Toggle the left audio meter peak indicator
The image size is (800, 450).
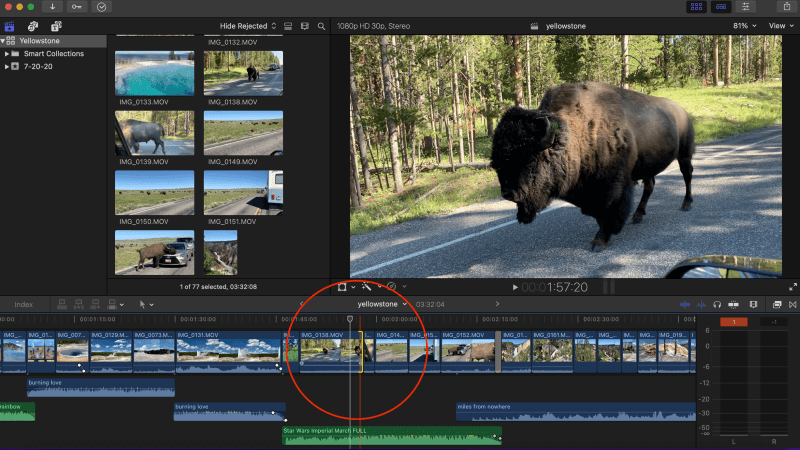734,322
